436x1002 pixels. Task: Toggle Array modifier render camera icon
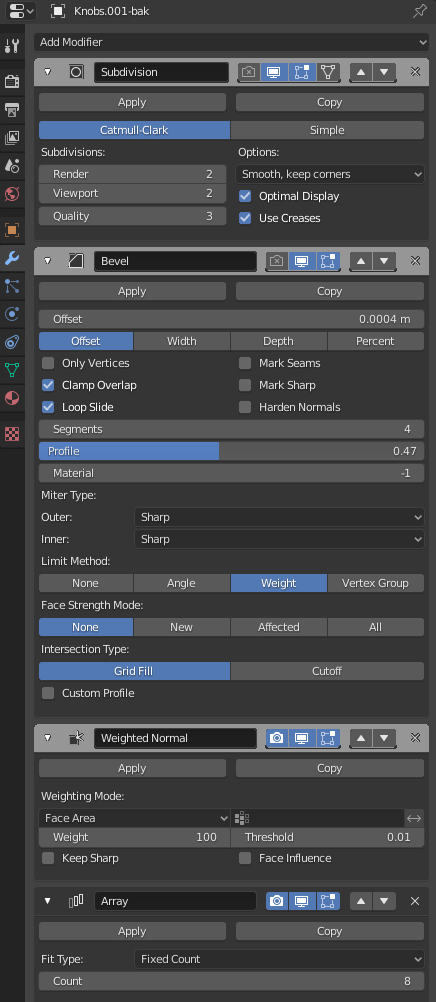point(277,901)
